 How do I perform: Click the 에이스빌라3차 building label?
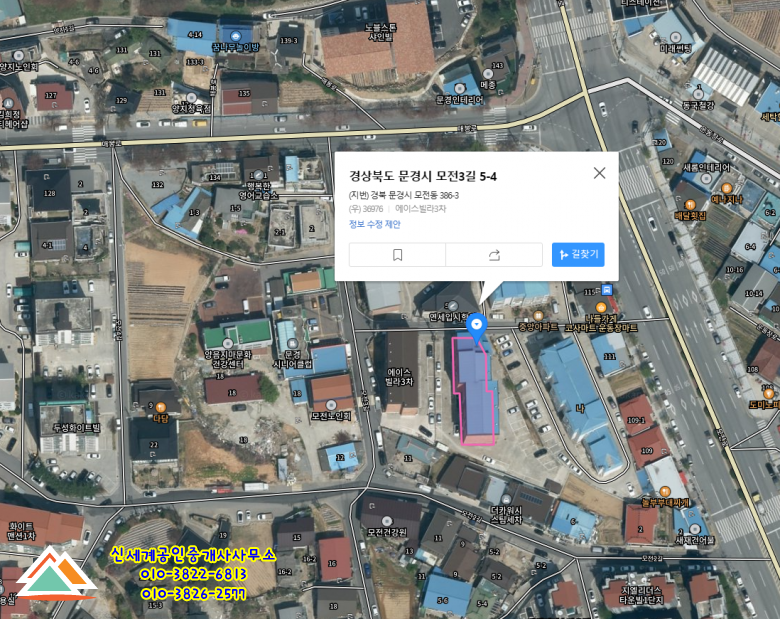[399, 377]
